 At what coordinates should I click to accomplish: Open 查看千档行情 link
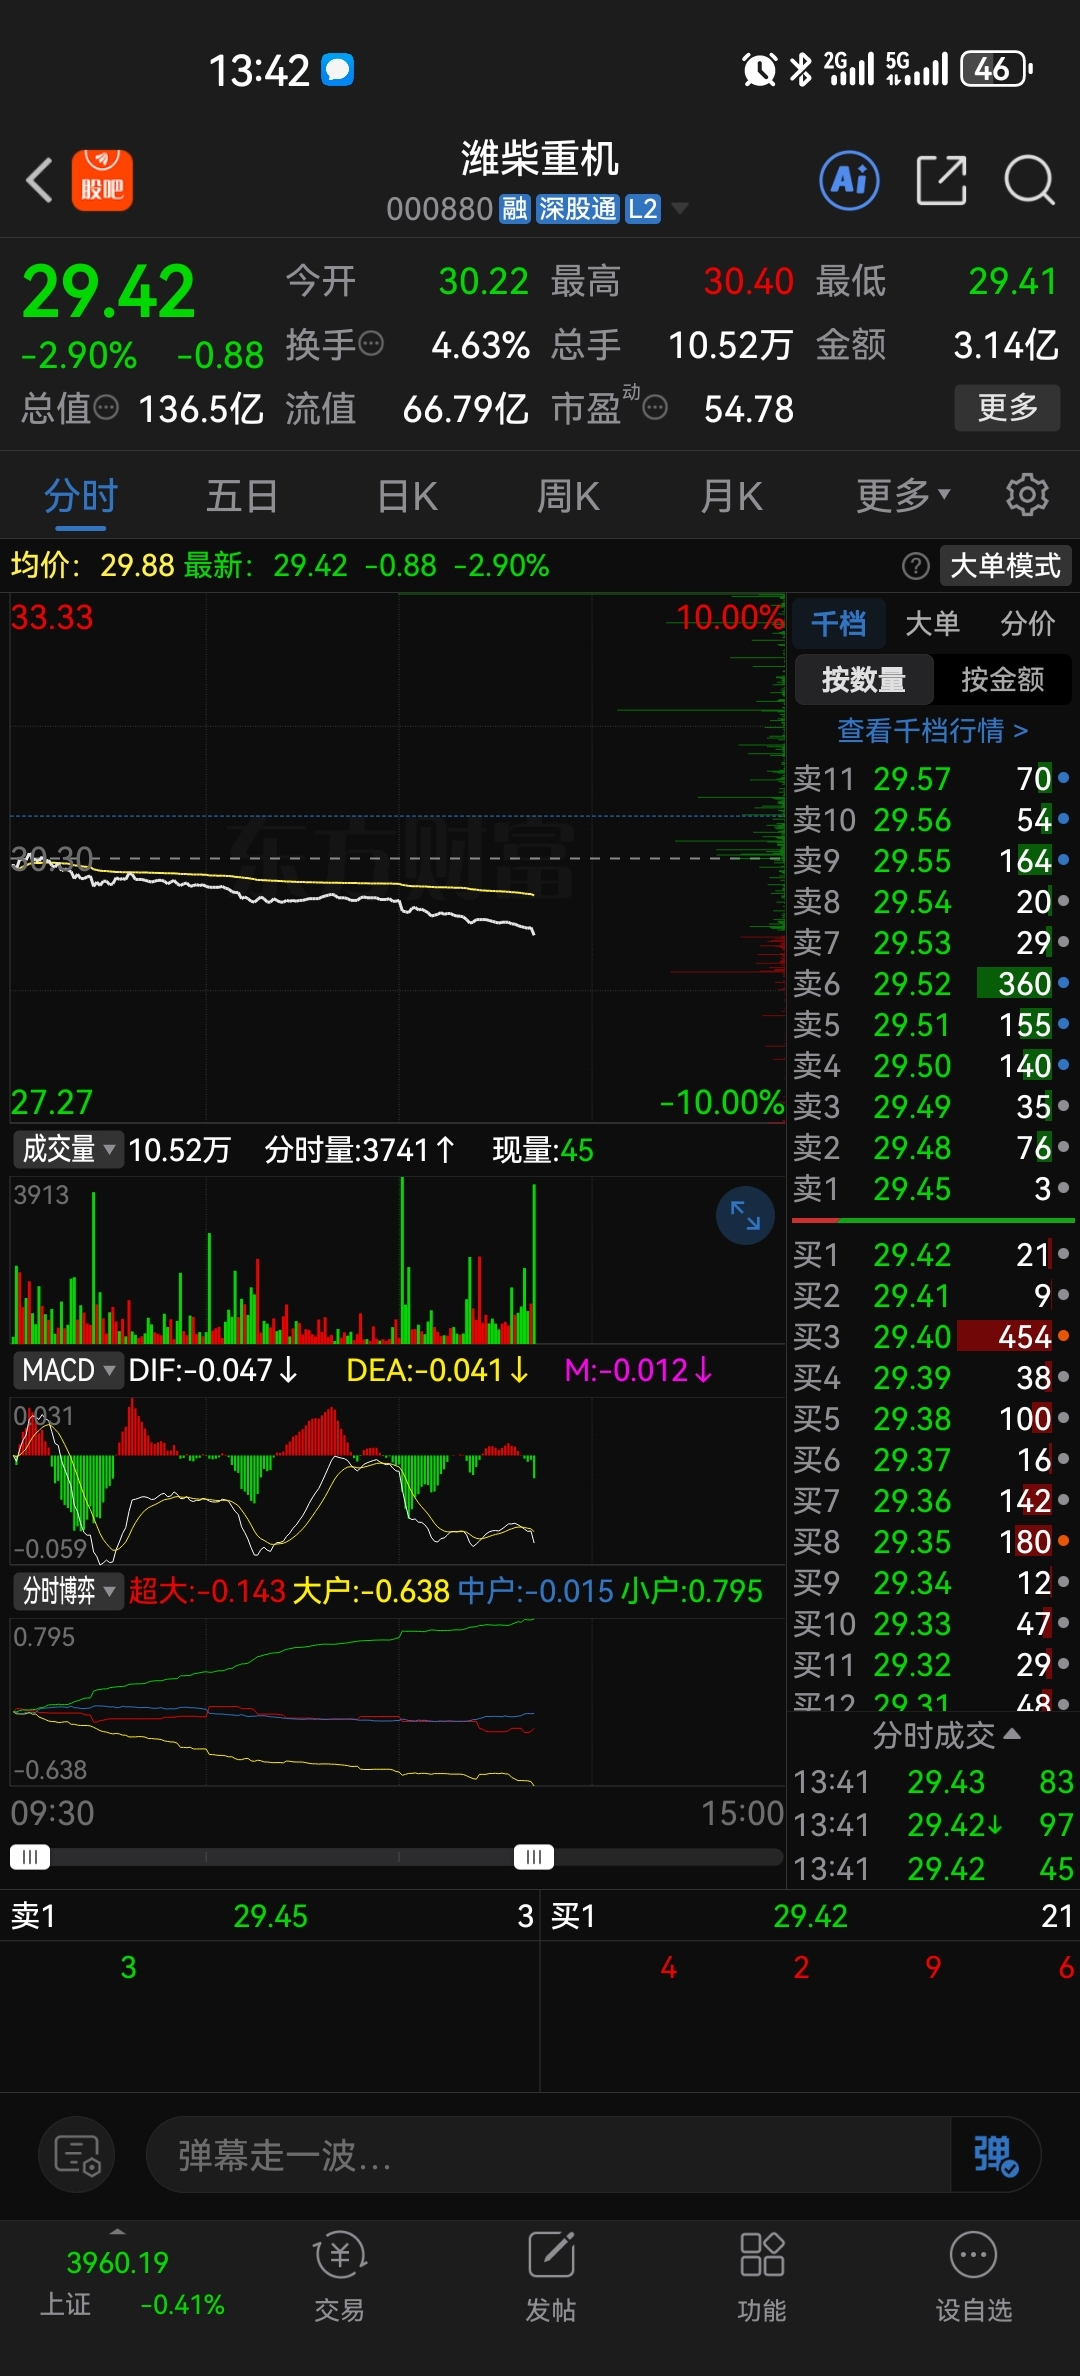932,731
